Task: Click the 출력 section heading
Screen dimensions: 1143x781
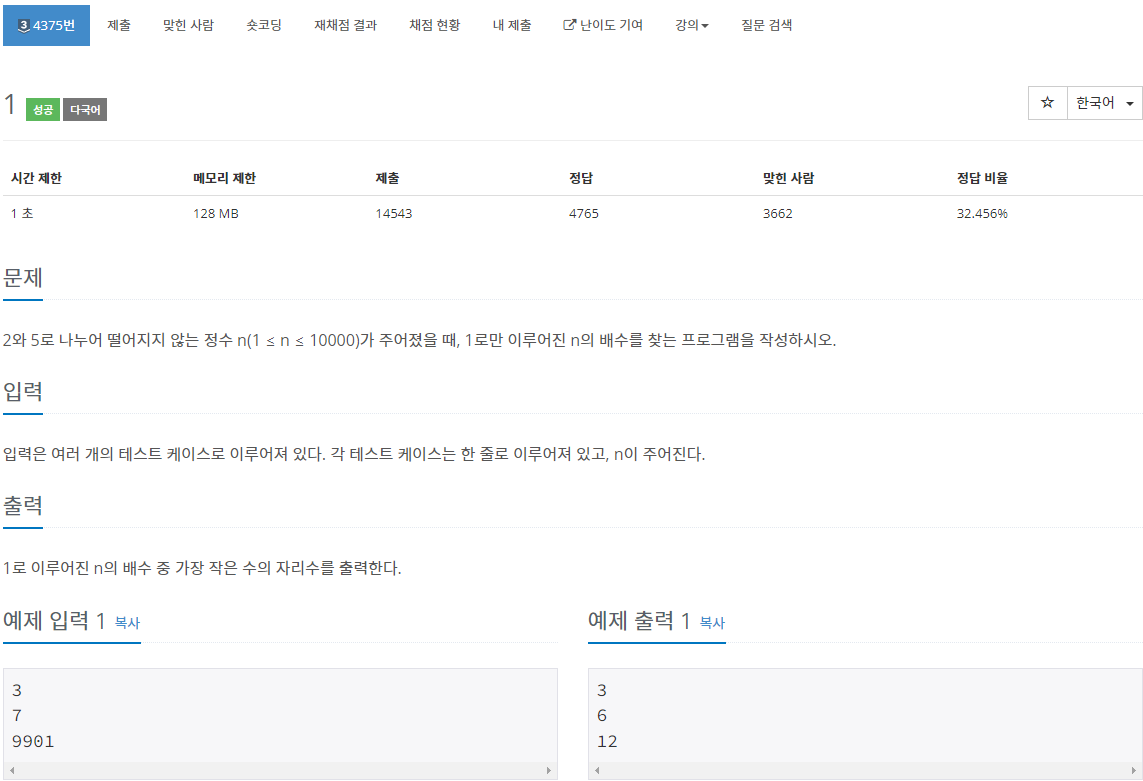Action: pos(23,505)
